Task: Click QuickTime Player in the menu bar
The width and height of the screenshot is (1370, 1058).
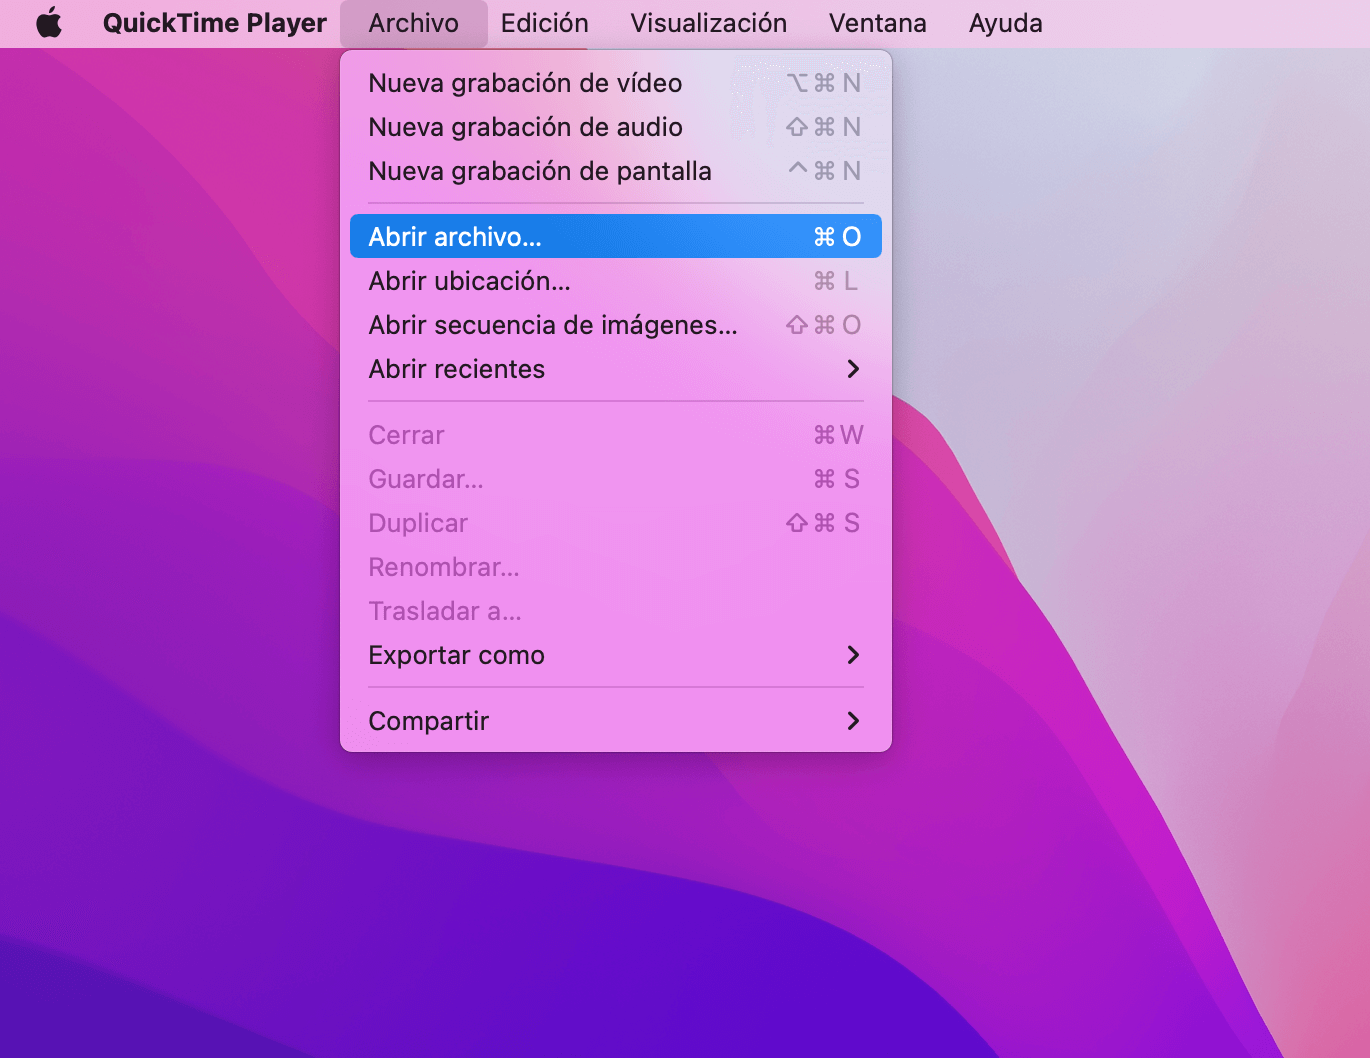Action: pos(215,22)
